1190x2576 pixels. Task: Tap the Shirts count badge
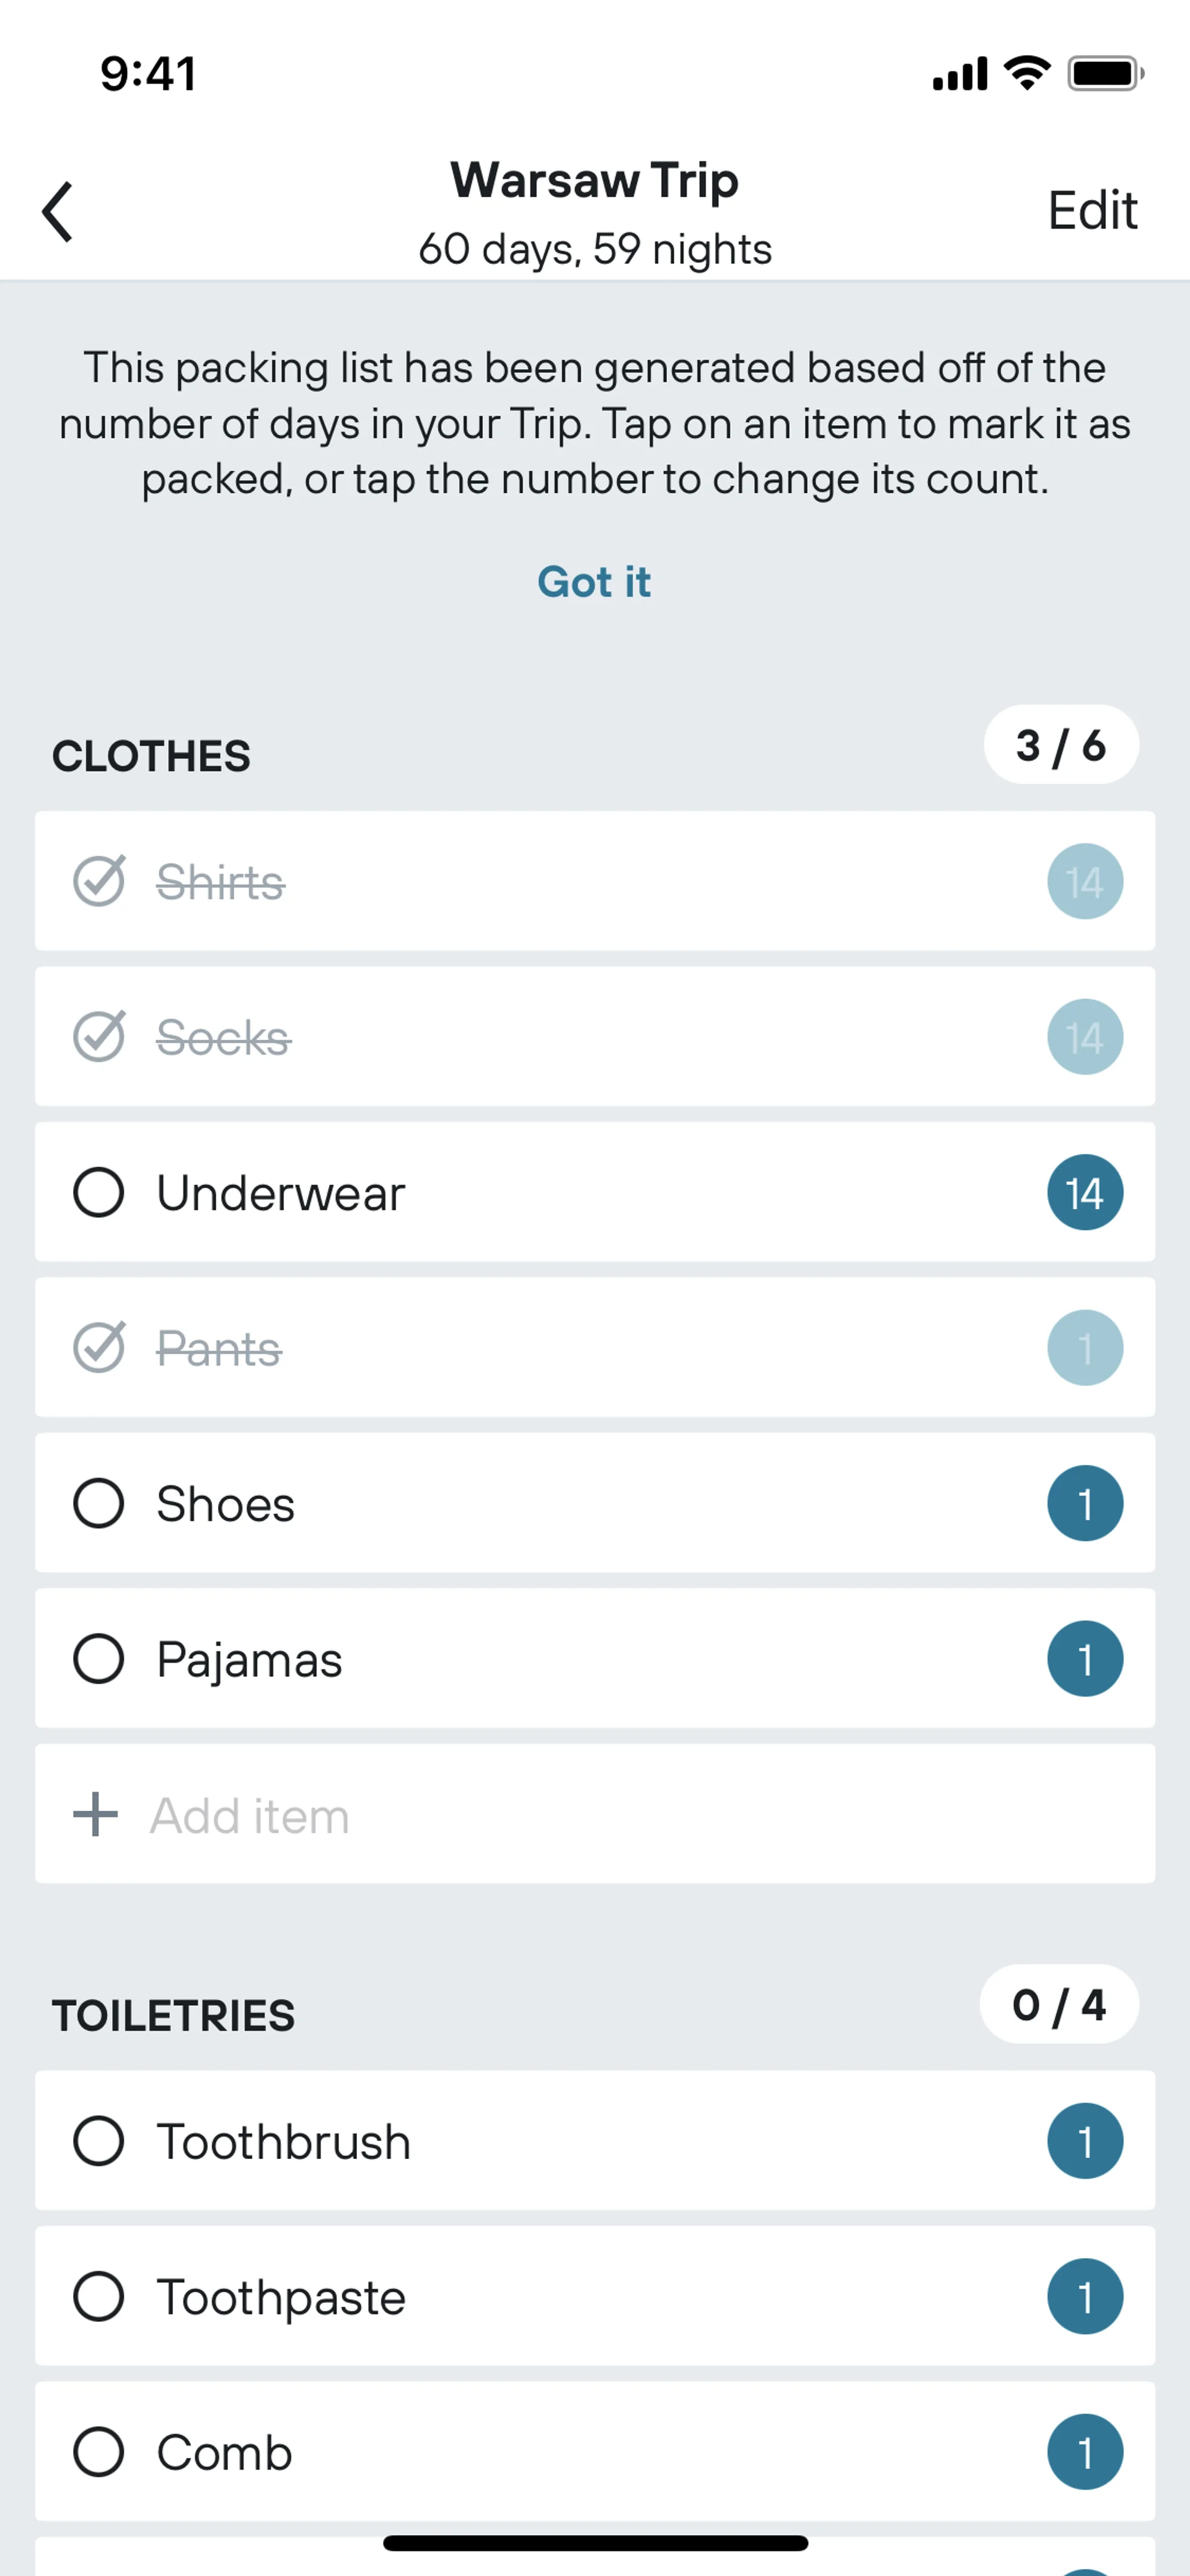pos(1085,881)
